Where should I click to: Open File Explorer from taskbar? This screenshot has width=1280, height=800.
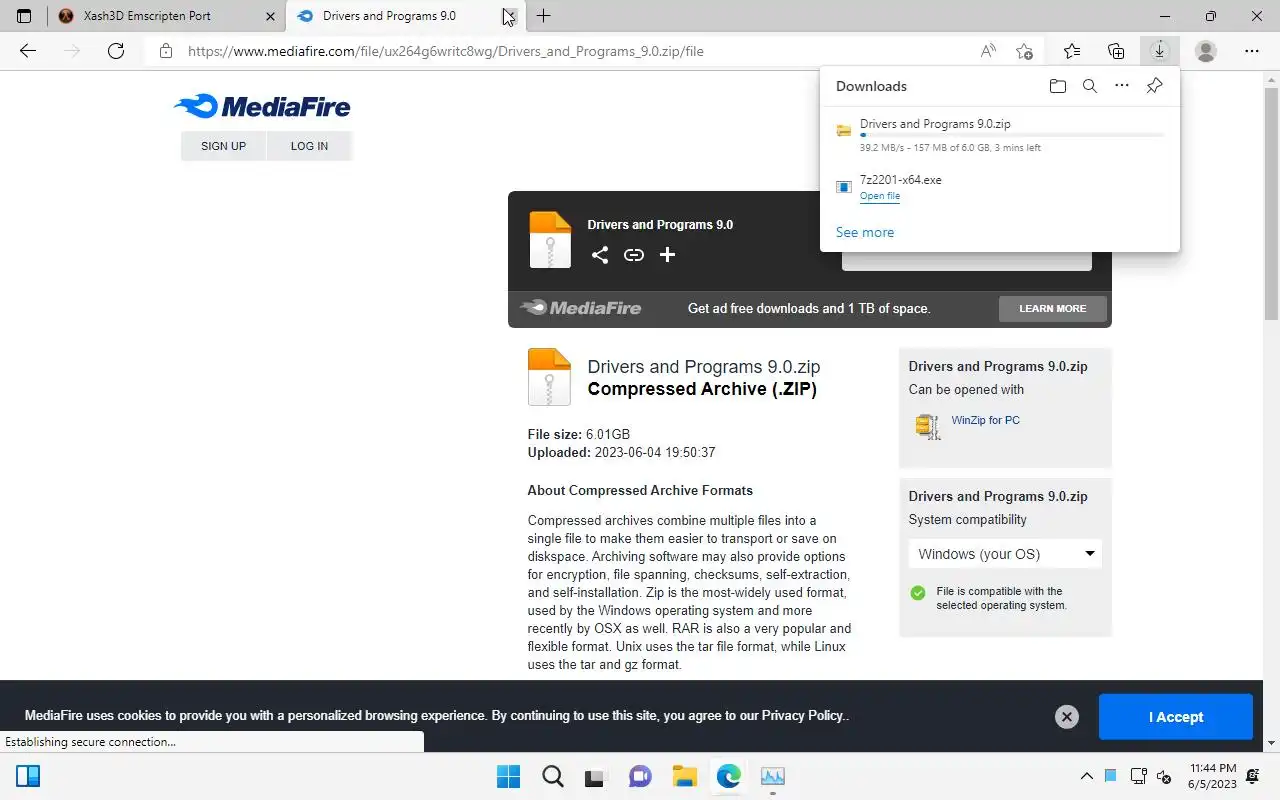tap(684, 776)
